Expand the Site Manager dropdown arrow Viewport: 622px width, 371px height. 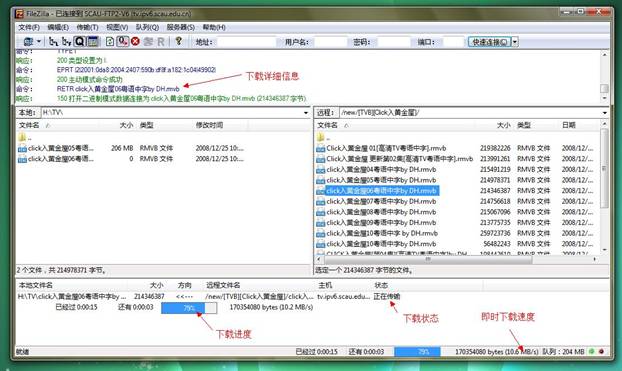click(39, 41)
